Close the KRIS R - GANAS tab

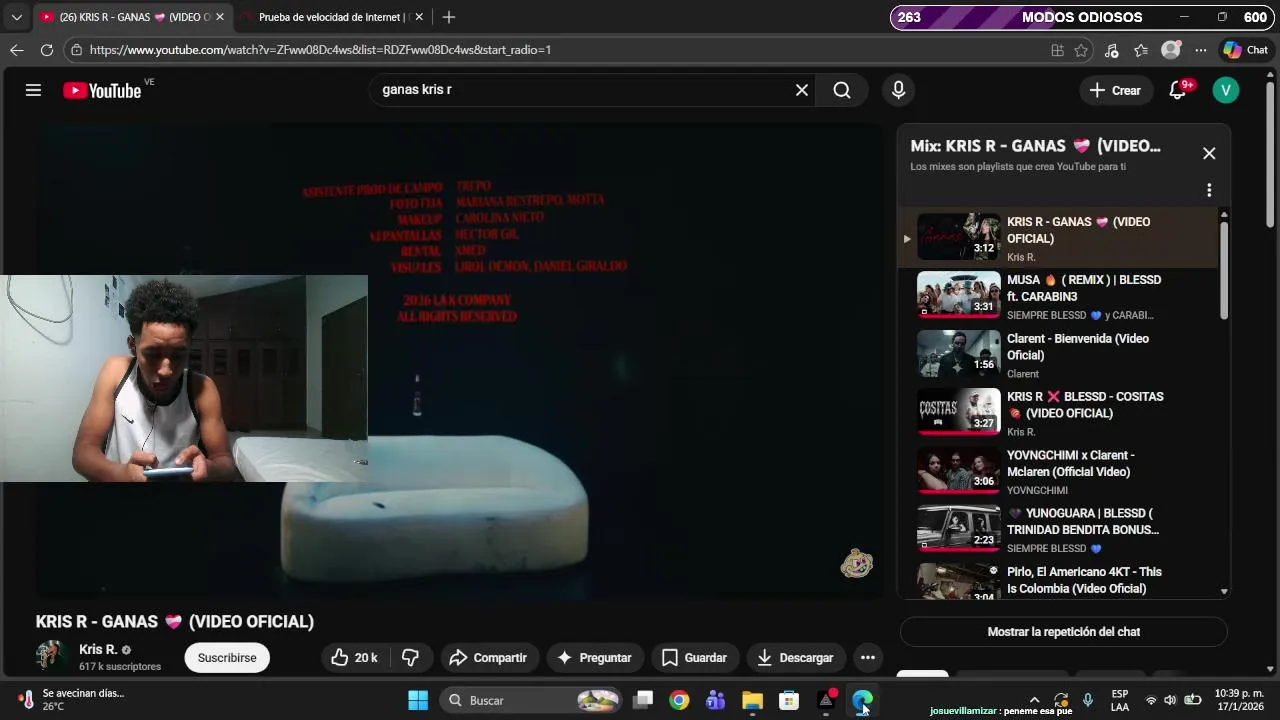tap(220, 17)
